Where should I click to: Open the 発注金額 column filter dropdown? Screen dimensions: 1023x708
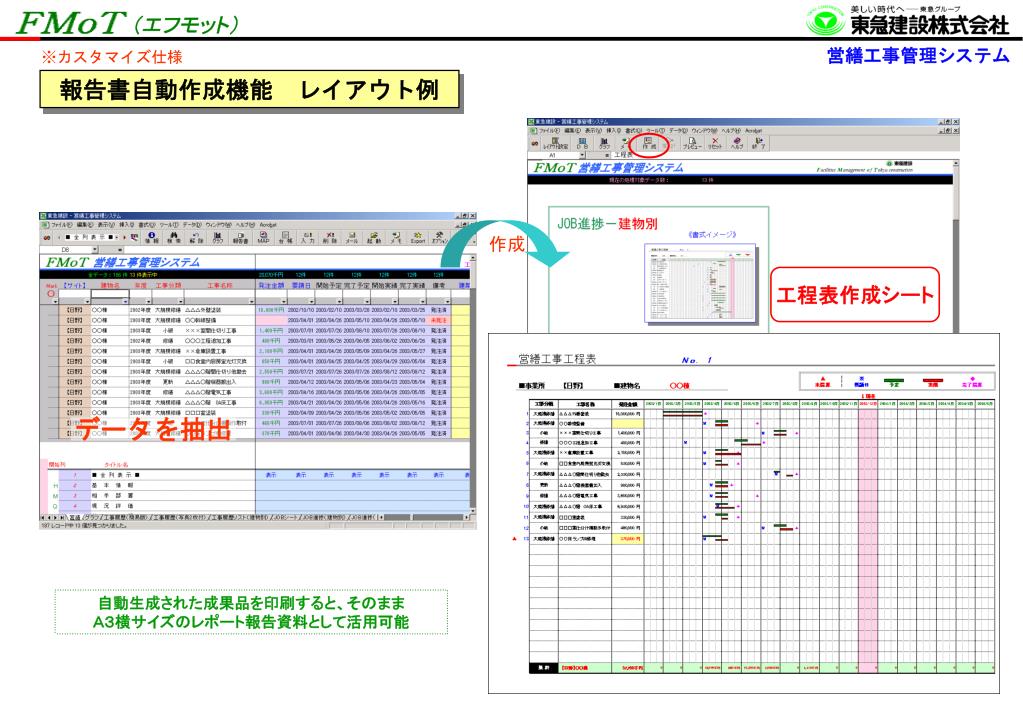pyautogui.click(x=284, y=301)
